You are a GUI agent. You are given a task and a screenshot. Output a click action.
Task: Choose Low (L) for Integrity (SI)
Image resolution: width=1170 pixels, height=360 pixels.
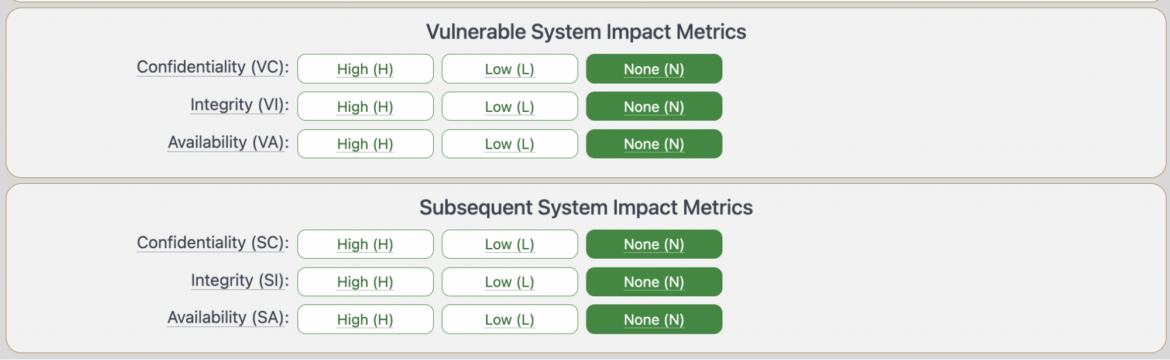click(510, 282)
